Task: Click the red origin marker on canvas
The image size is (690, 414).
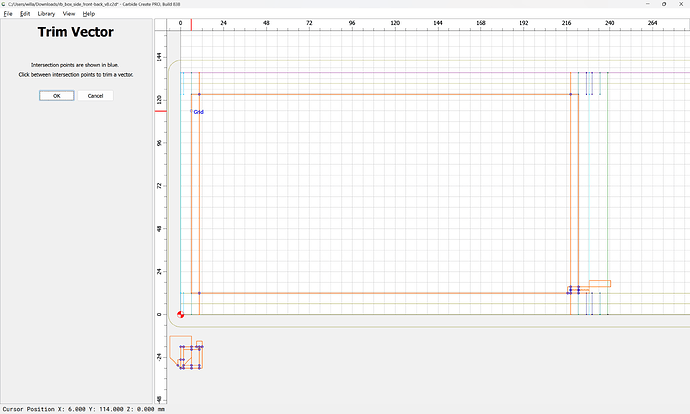Action: click(x=181, y=314)
